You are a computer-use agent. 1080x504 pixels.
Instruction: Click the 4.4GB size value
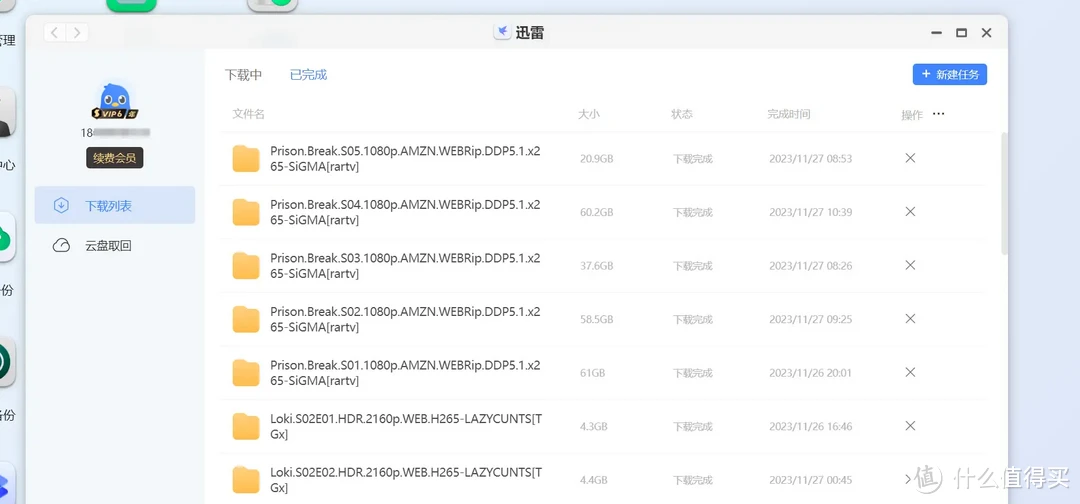[594, 480]
